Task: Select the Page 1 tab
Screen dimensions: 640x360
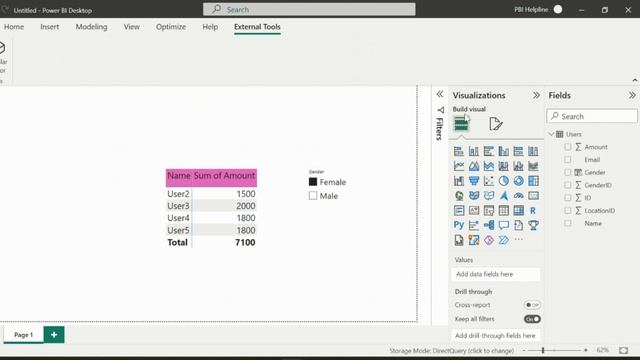Action: [23, 335]
